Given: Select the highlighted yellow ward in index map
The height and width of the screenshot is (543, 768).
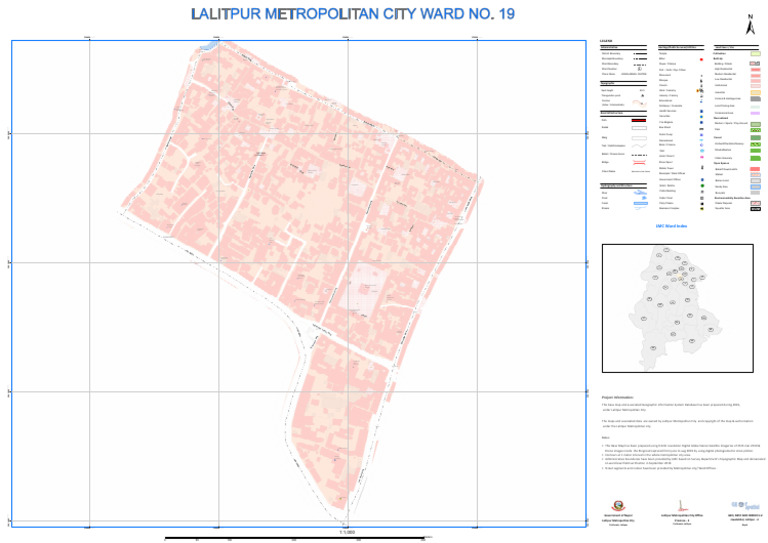Looking at the screenshot, I should click(681, 278).
